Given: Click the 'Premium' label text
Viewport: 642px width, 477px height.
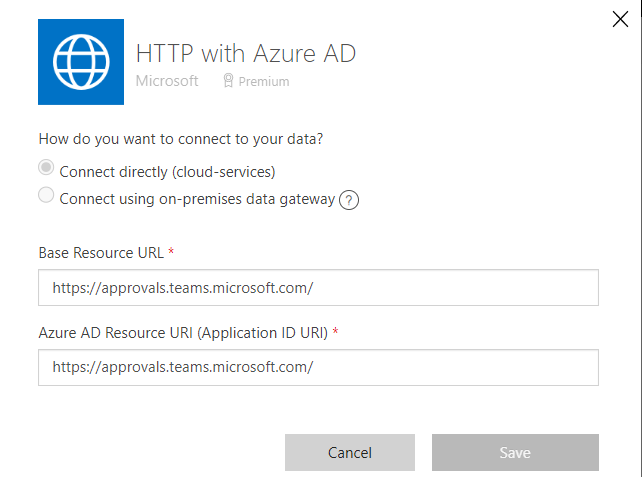Looking at the screenshot, I should pyautogui.click(x=264, y=81).
